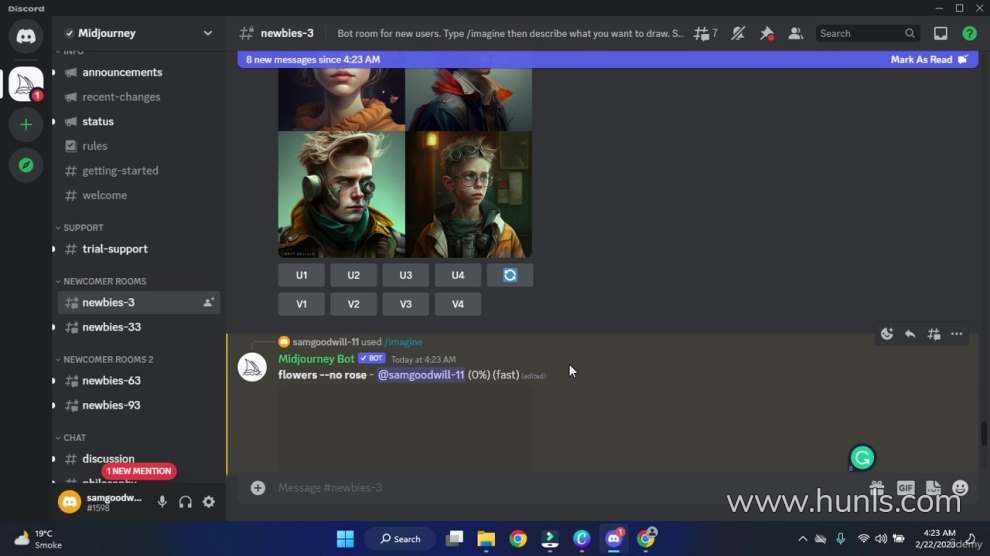Click the V3 variation button
990x556 pixels.
point(405,304)
